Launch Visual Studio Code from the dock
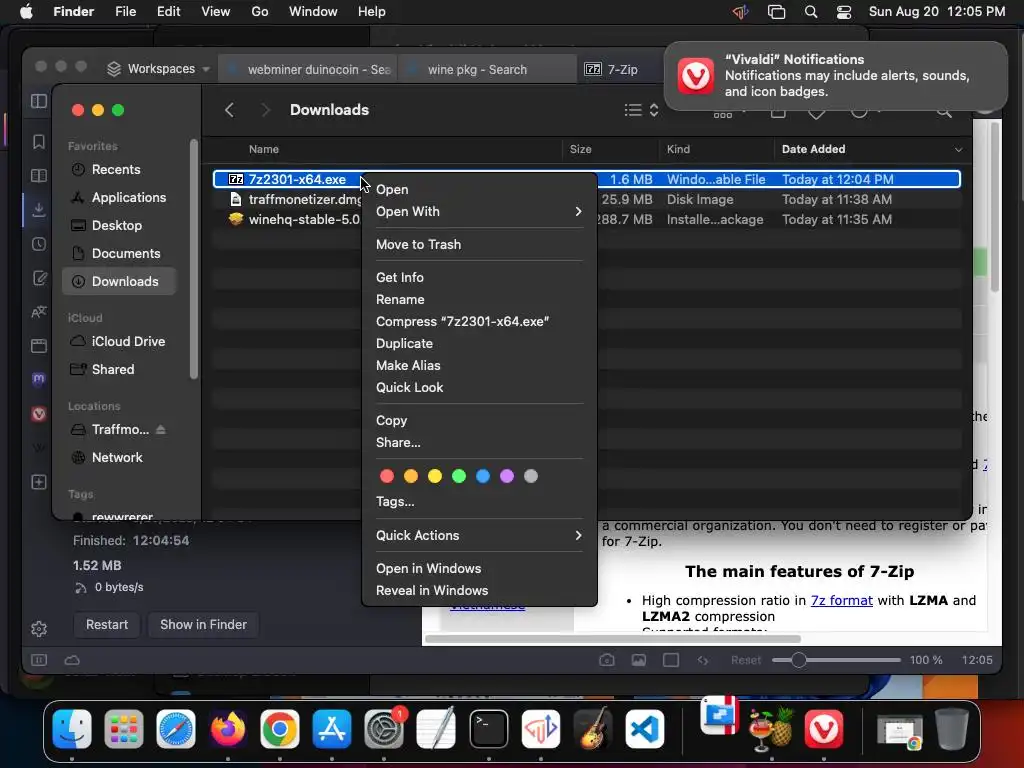 click(x=645, y=729)
